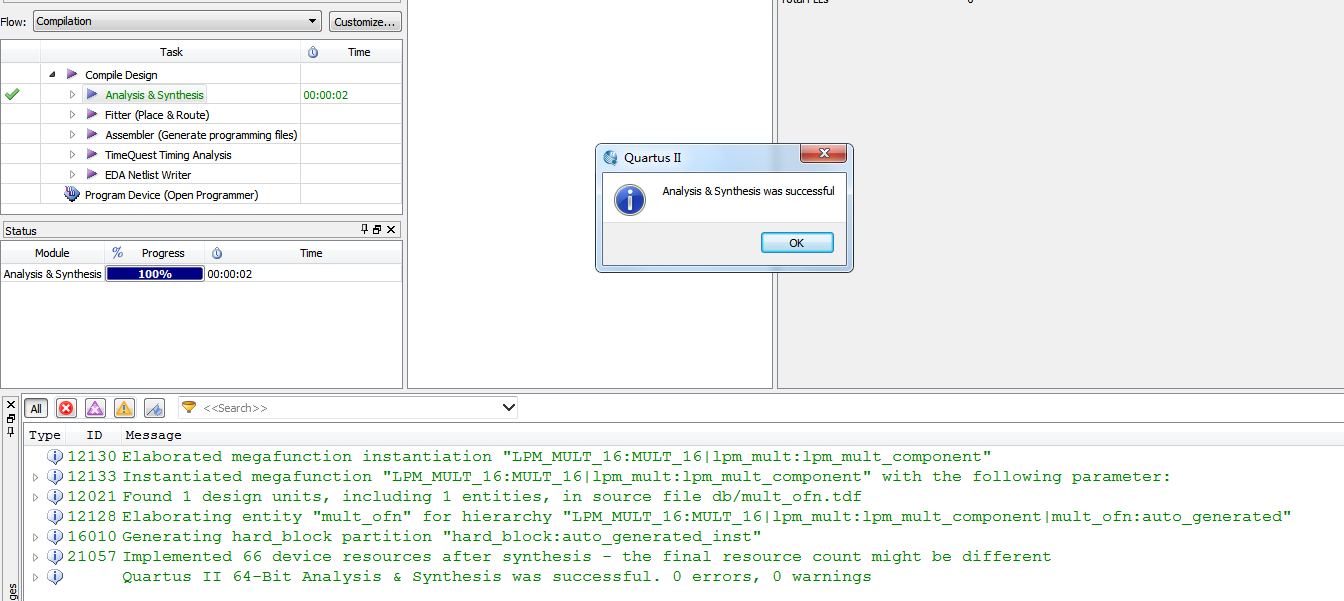This screenshot has height=601, width=1344.
Task: Click the green checkmark beside Analysis & Synthesis
Action: pyautogui.click(x=12, y=95)
